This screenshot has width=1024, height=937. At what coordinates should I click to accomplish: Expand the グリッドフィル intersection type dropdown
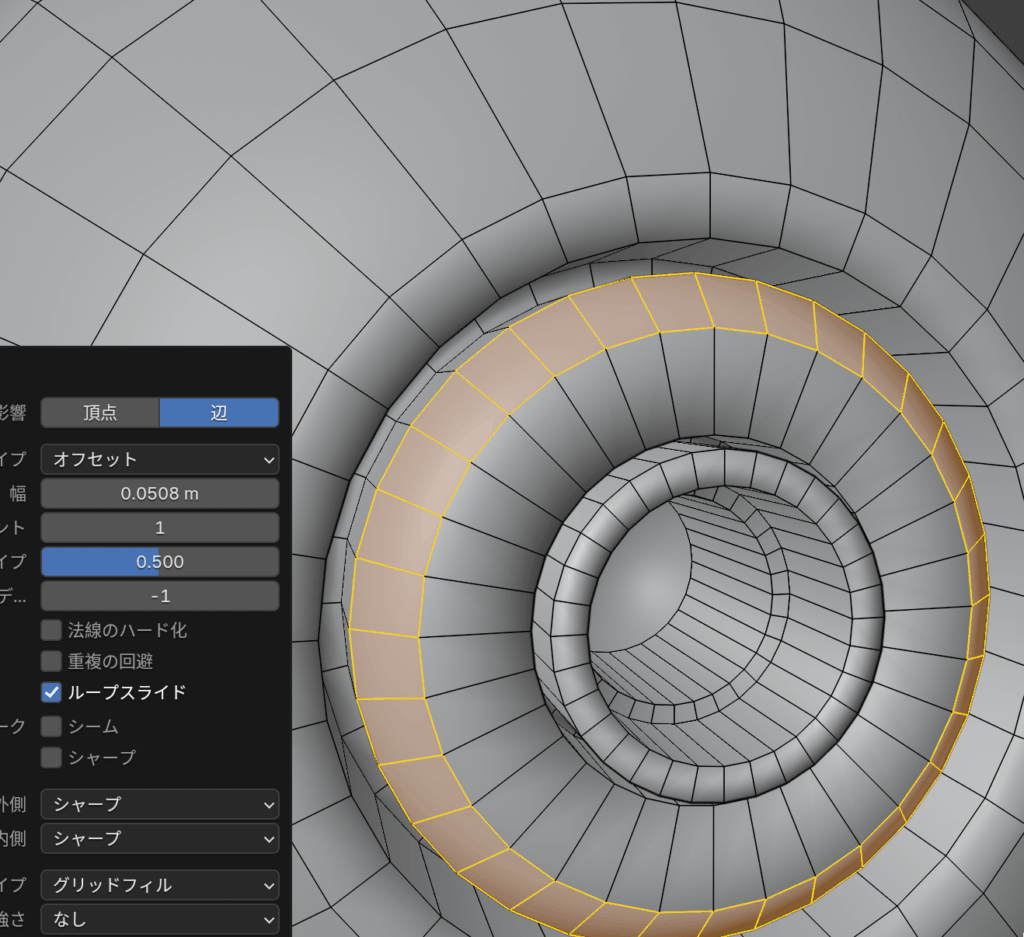pyautogui.click(x=160, y=885)
